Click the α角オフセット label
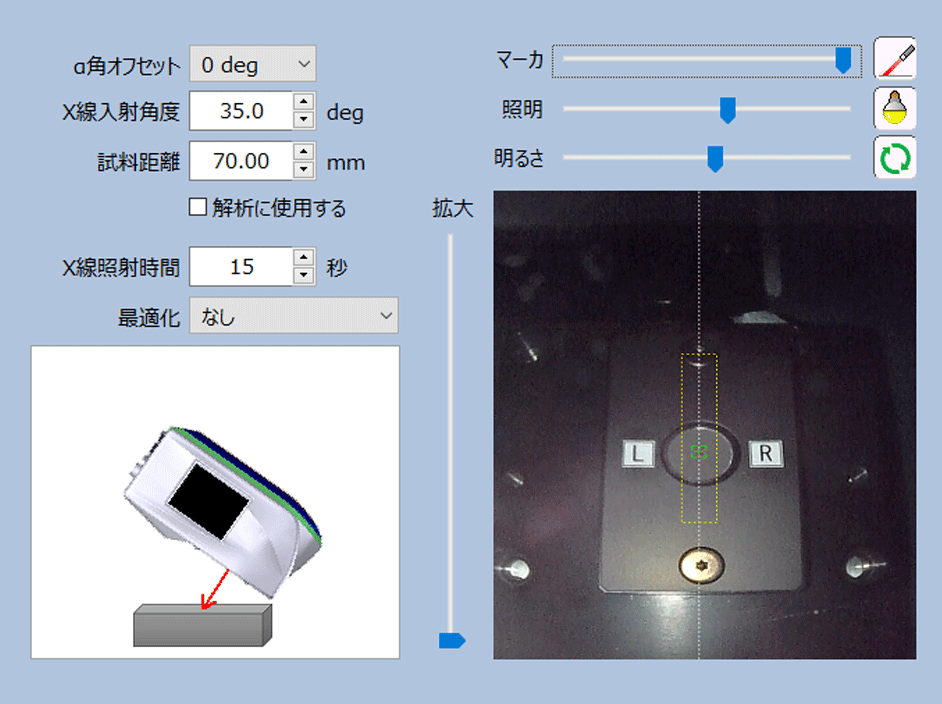The height and width of the screenshot is (704, 942). (x=127, y=66)
